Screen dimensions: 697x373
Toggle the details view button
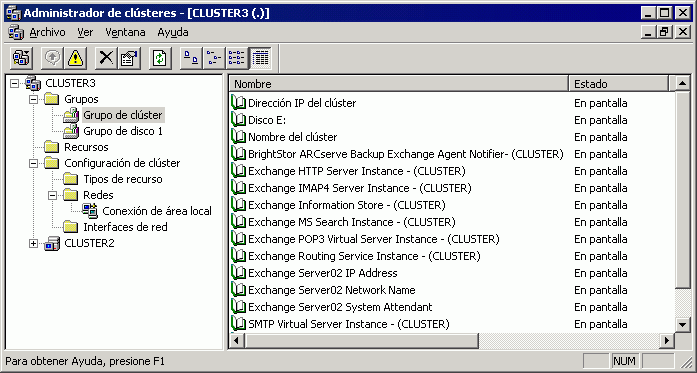point(260,58)
